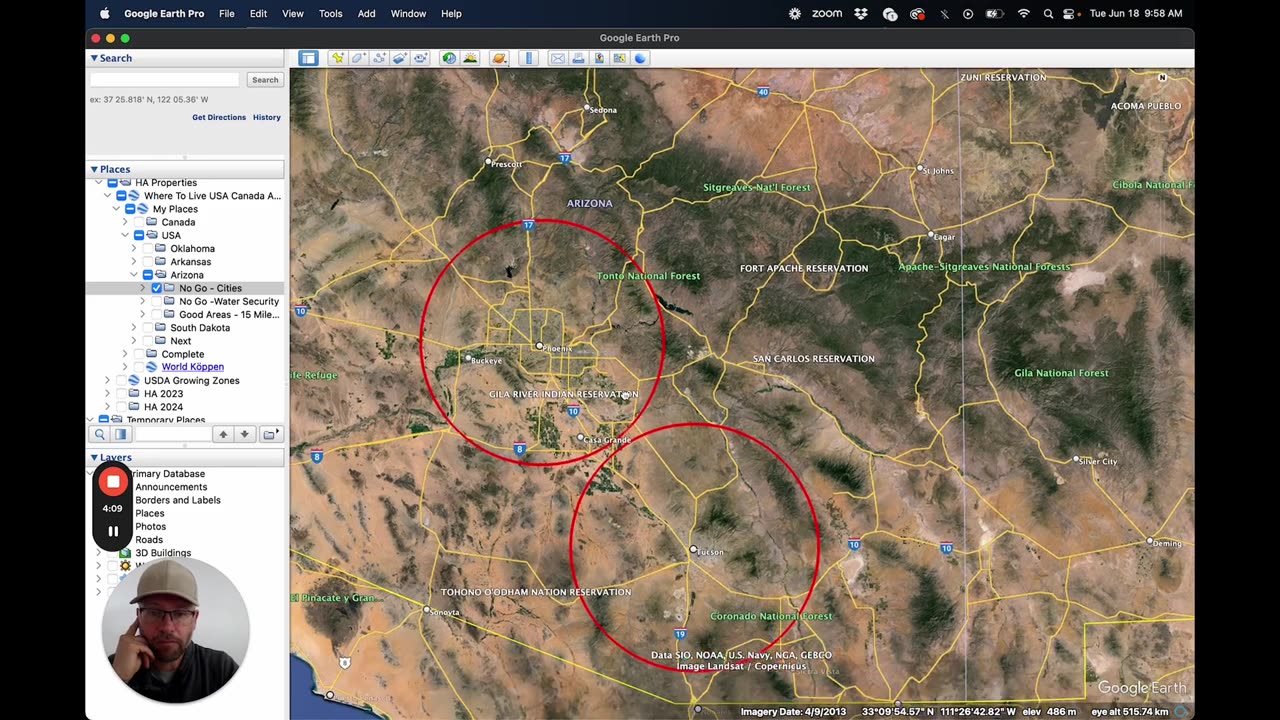
Task: Select the Add Path tool
Action: pos(379,58)
